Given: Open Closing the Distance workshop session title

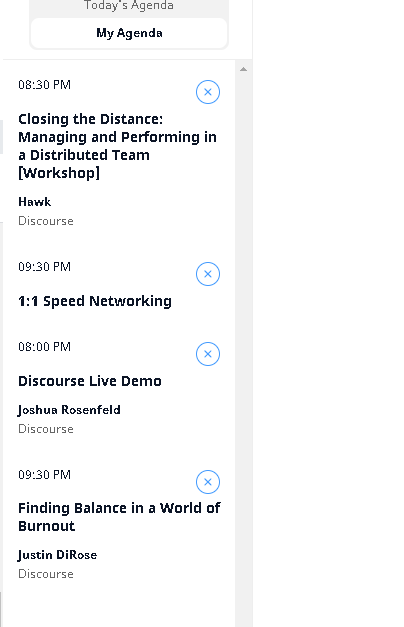Looking at the screenshot, I should [x=118, y=146].
